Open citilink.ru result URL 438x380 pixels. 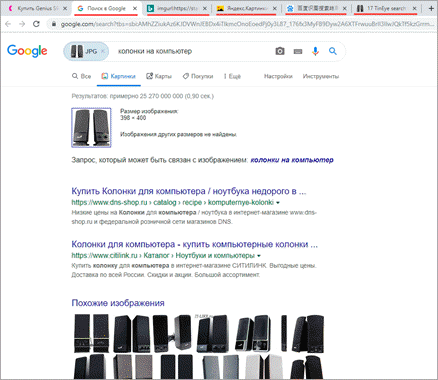[x=163, y=256]
